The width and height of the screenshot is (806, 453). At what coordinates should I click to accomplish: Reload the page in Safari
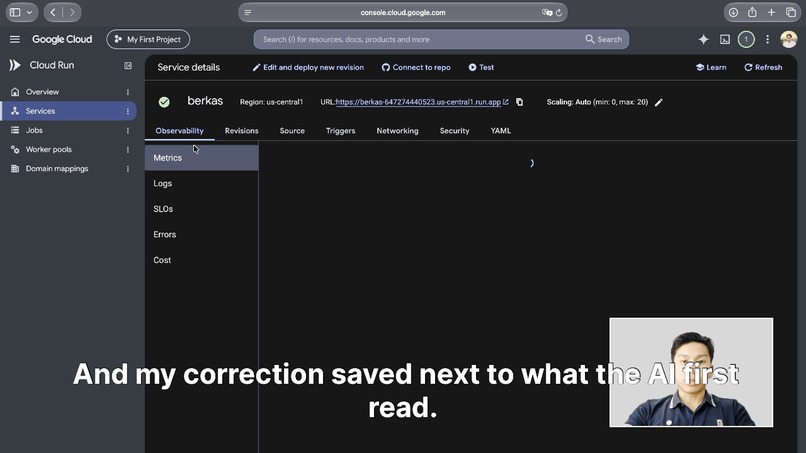pyautogui.click(x=559, y=12)
